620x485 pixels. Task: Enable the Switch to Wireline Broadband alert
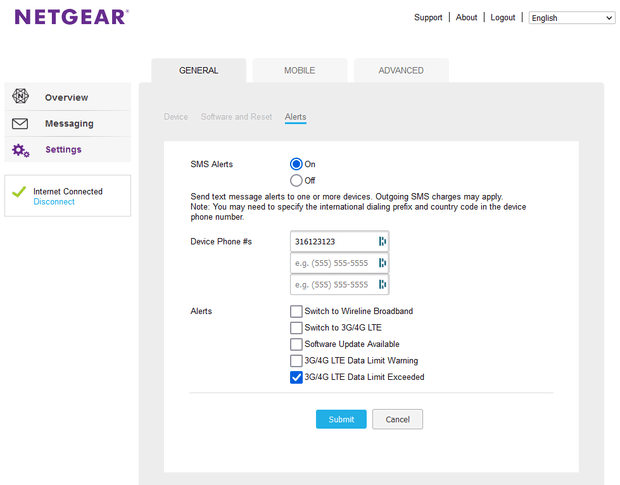[x=296, y=311]
